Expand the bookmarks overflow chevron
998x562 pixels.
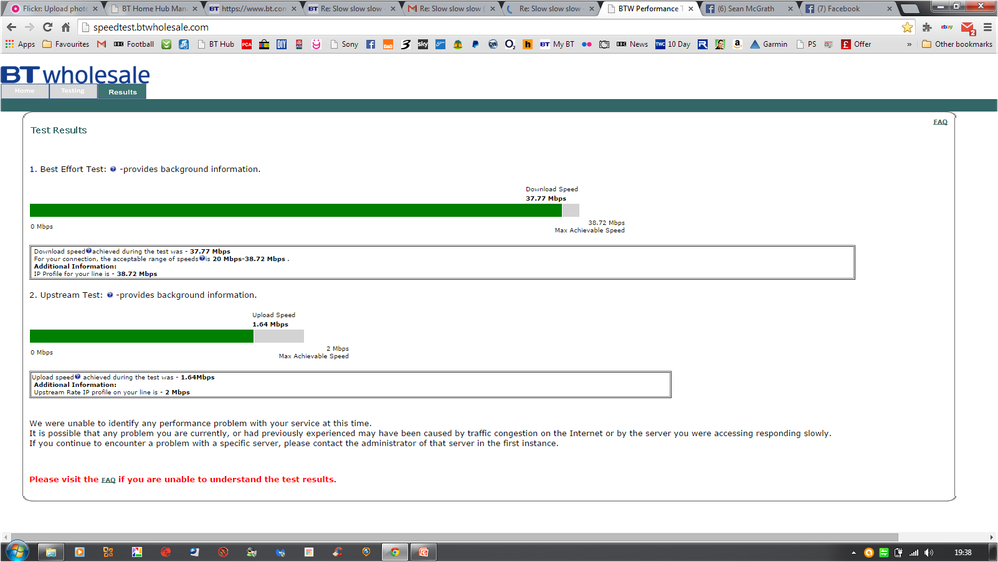pyautogui.click(x=909, y=44)
